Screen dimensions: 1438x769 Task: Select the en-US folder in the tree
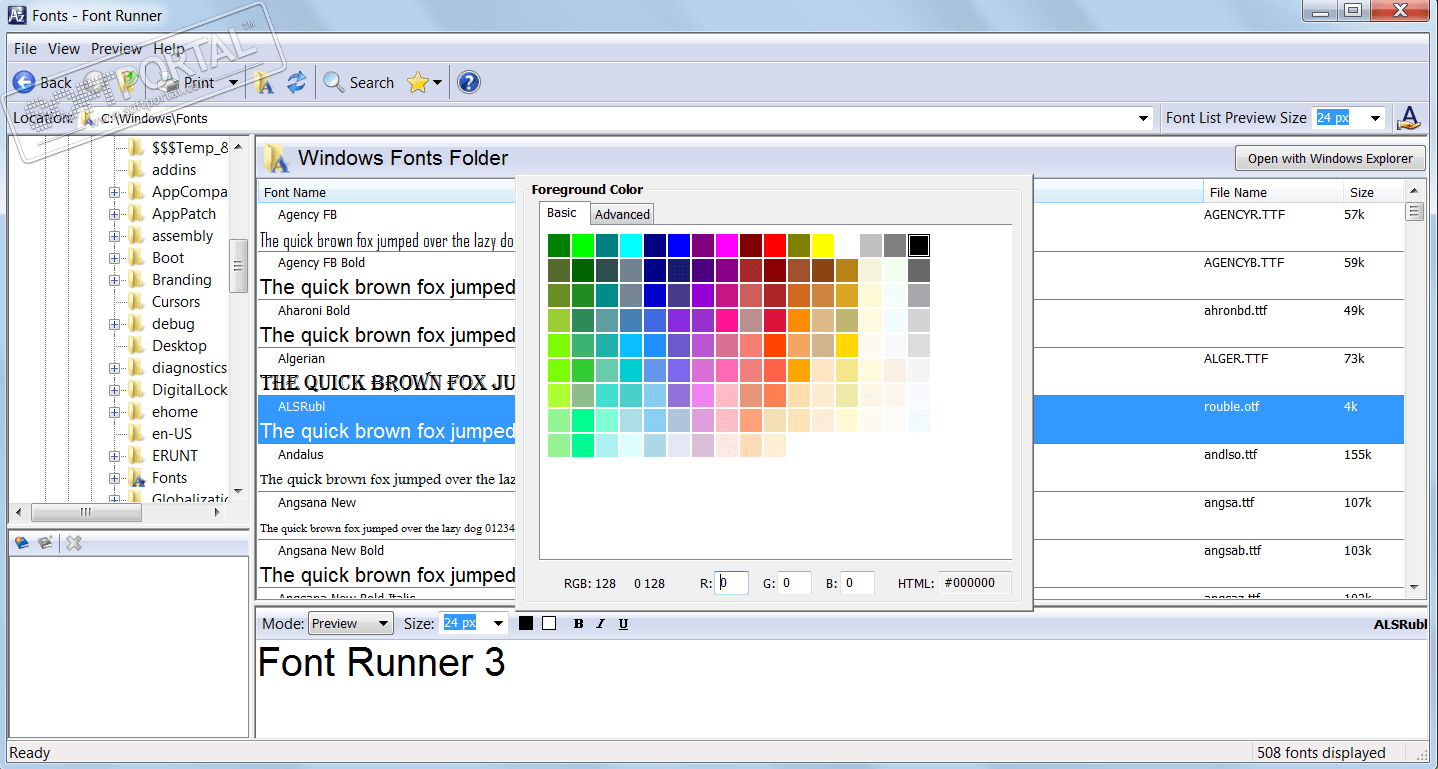(x=172, y=434)
